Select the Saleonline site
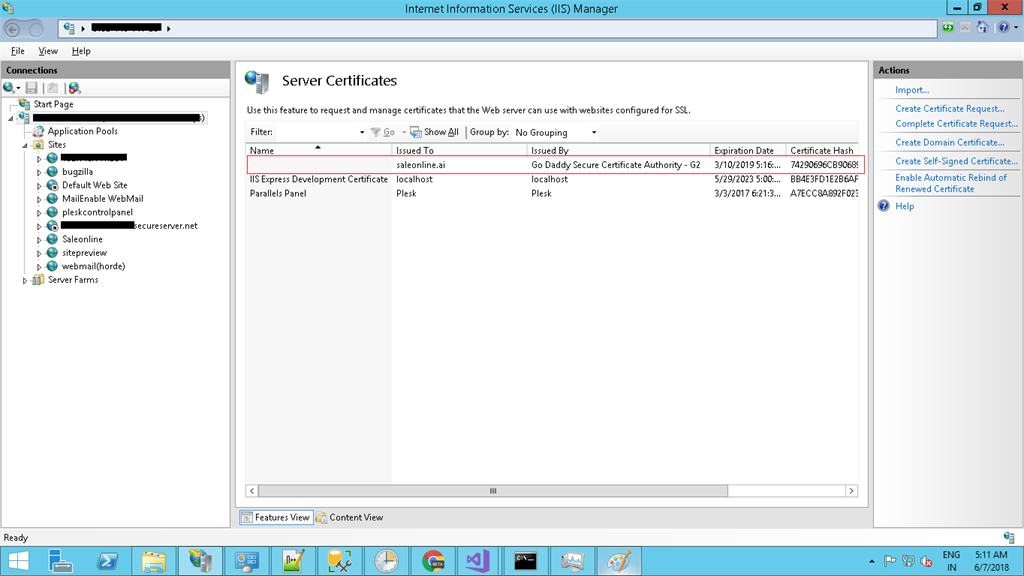The image size is (1024, 576). 82,239
